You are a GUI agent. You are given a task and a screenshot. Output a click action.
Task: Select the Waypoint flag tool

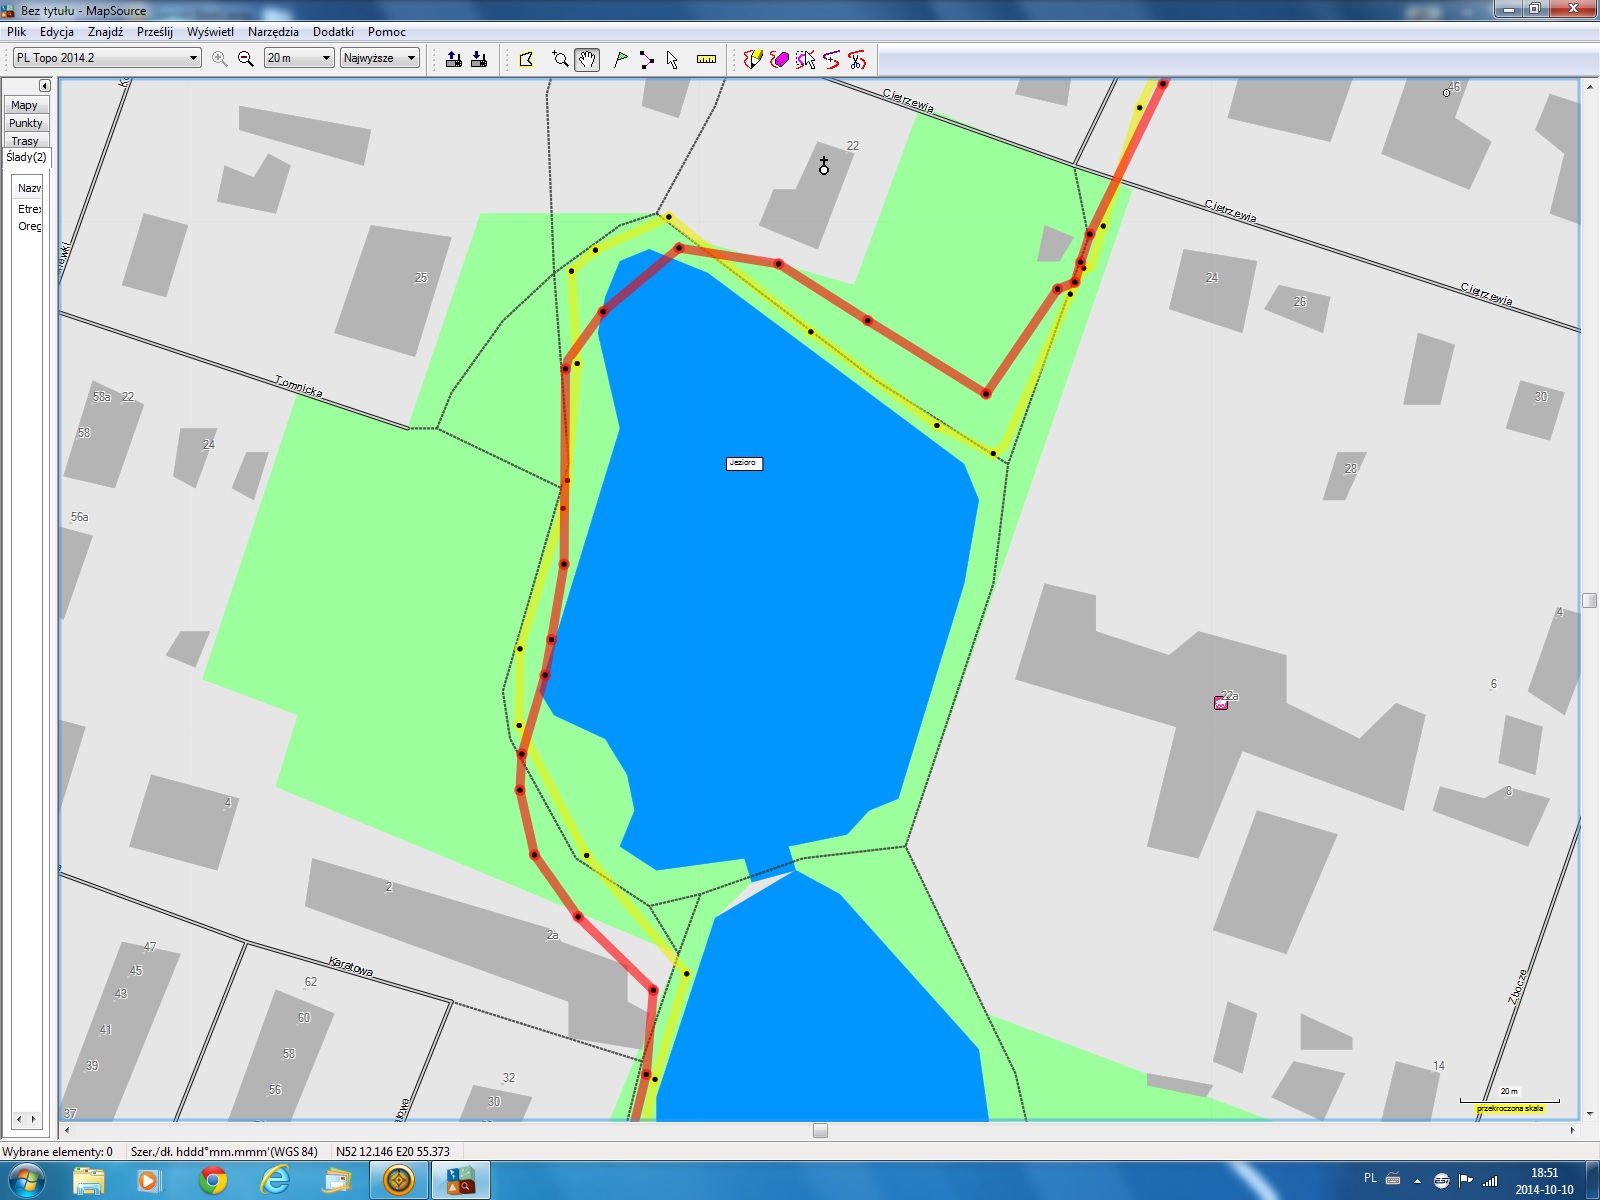(620, 59)
